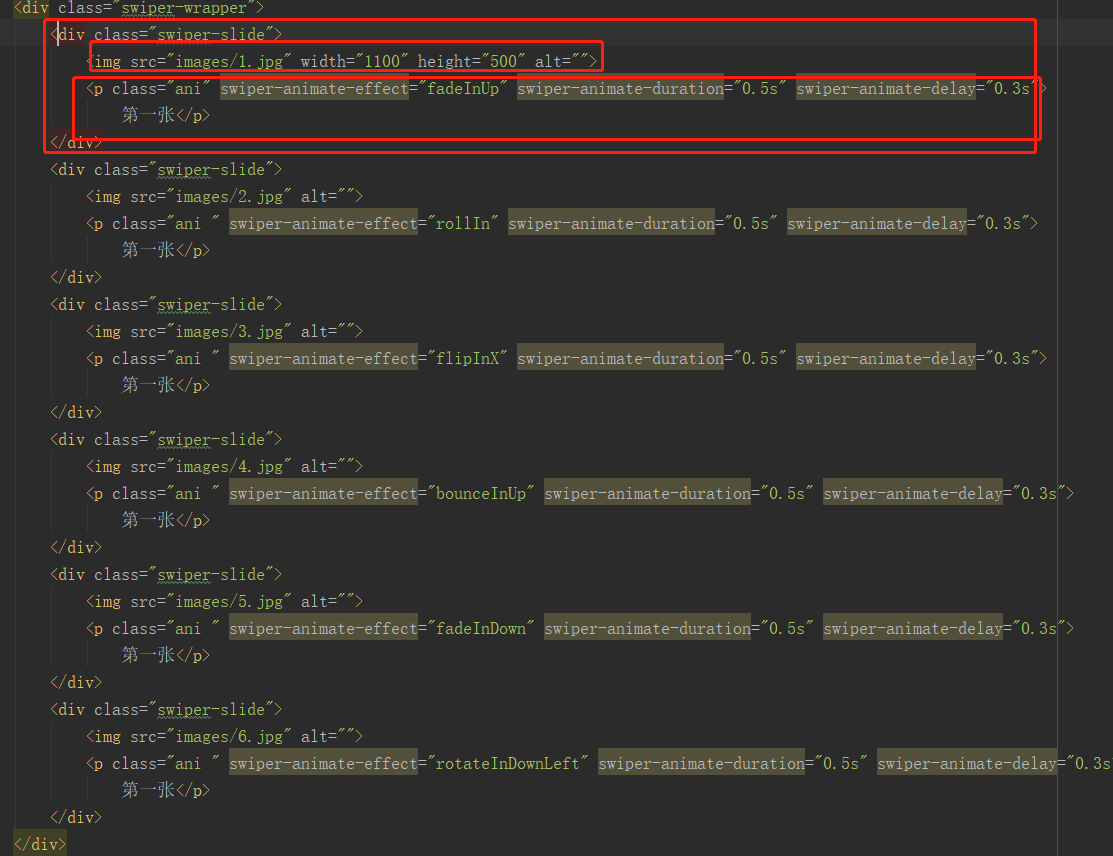Click the "rotateInDownLeft" effect value
Viewport: 1113px width, 856px height.
(508, 764)
